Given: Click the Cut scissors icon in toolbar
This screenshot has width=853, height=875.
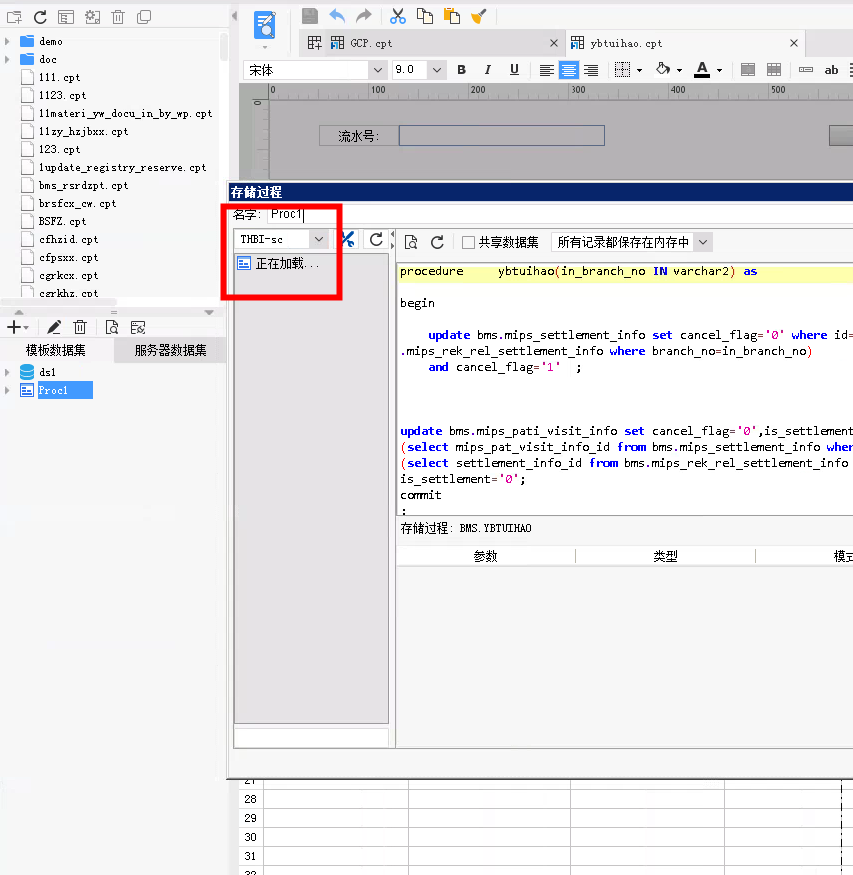Looking at the screenshot, I should [397, 16].
